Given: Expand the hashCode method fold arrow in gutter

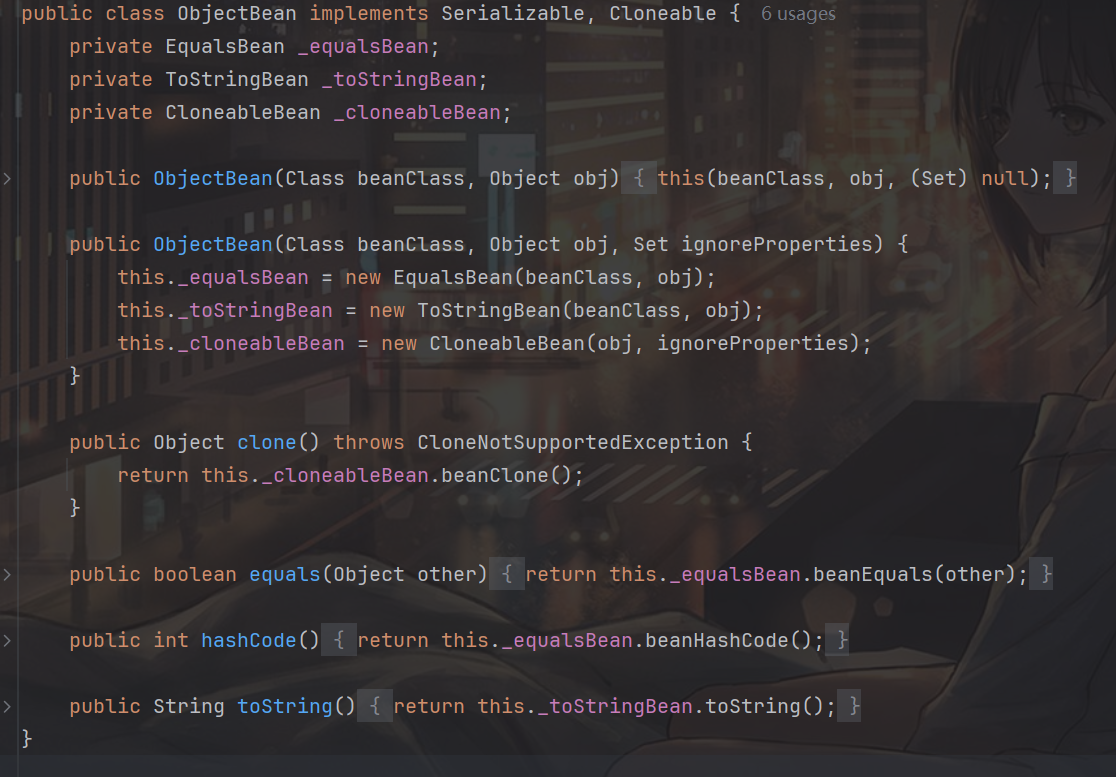Looking at the screenshot, I should [x=8, y=641].
